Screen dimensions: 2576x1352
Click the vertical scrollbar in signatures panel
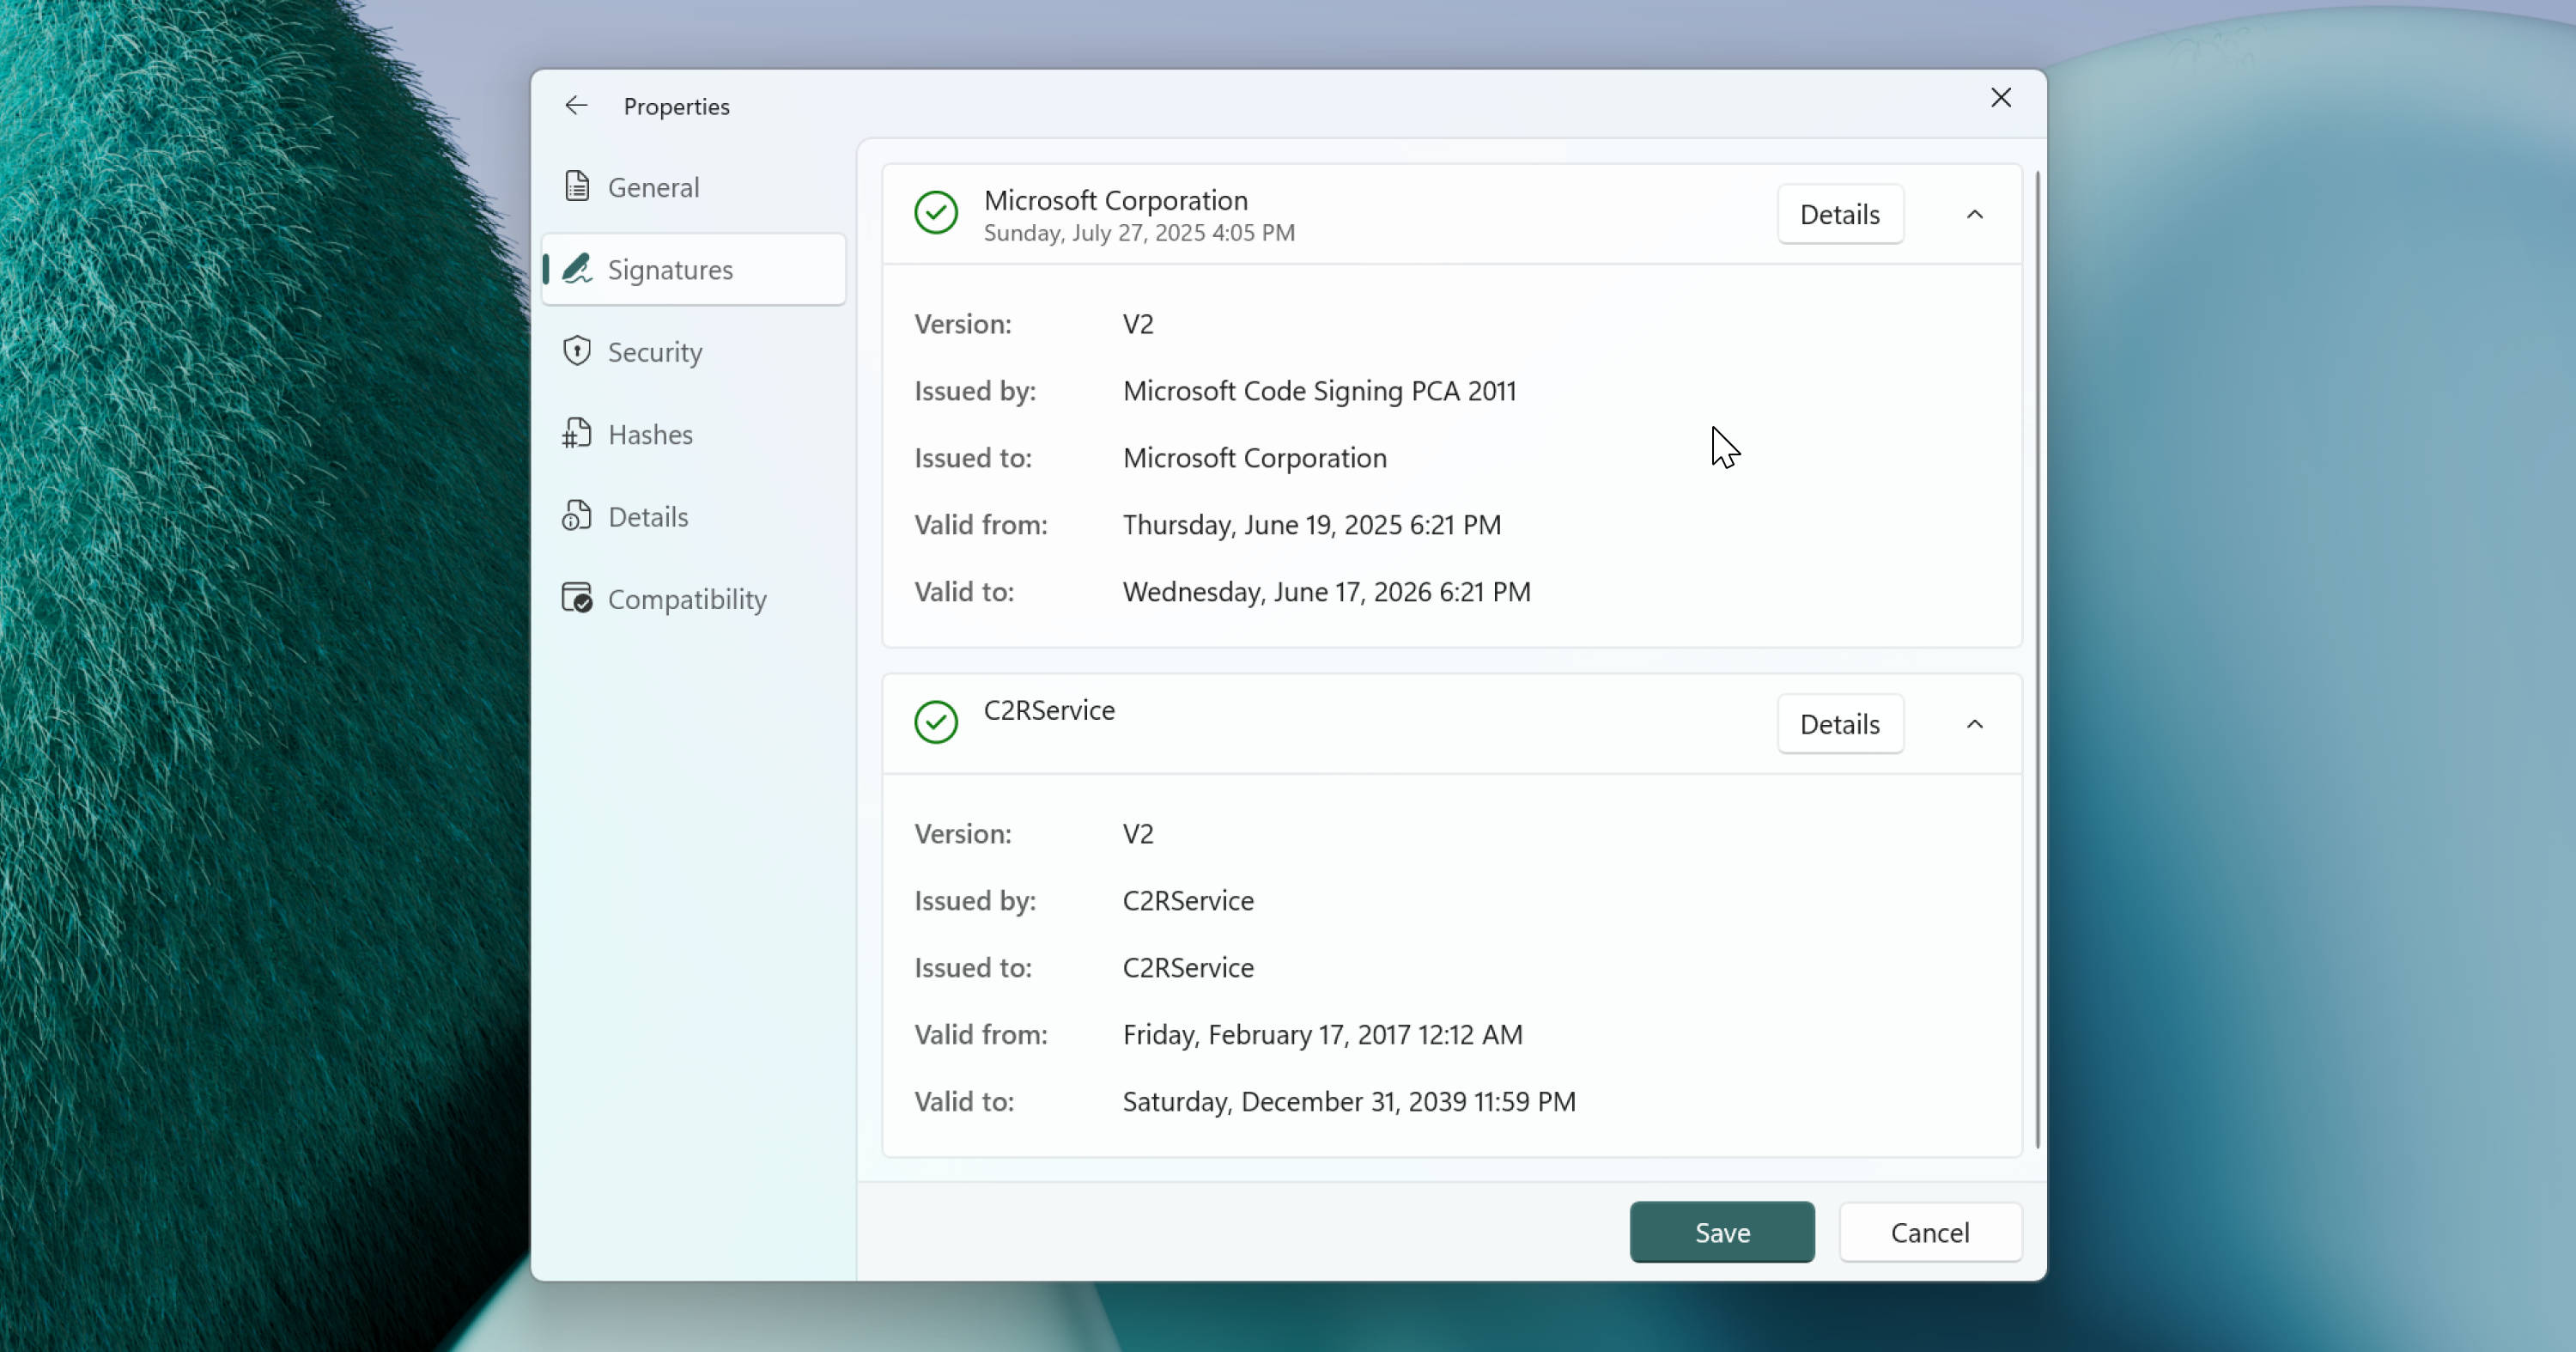tap(2037, 660)
